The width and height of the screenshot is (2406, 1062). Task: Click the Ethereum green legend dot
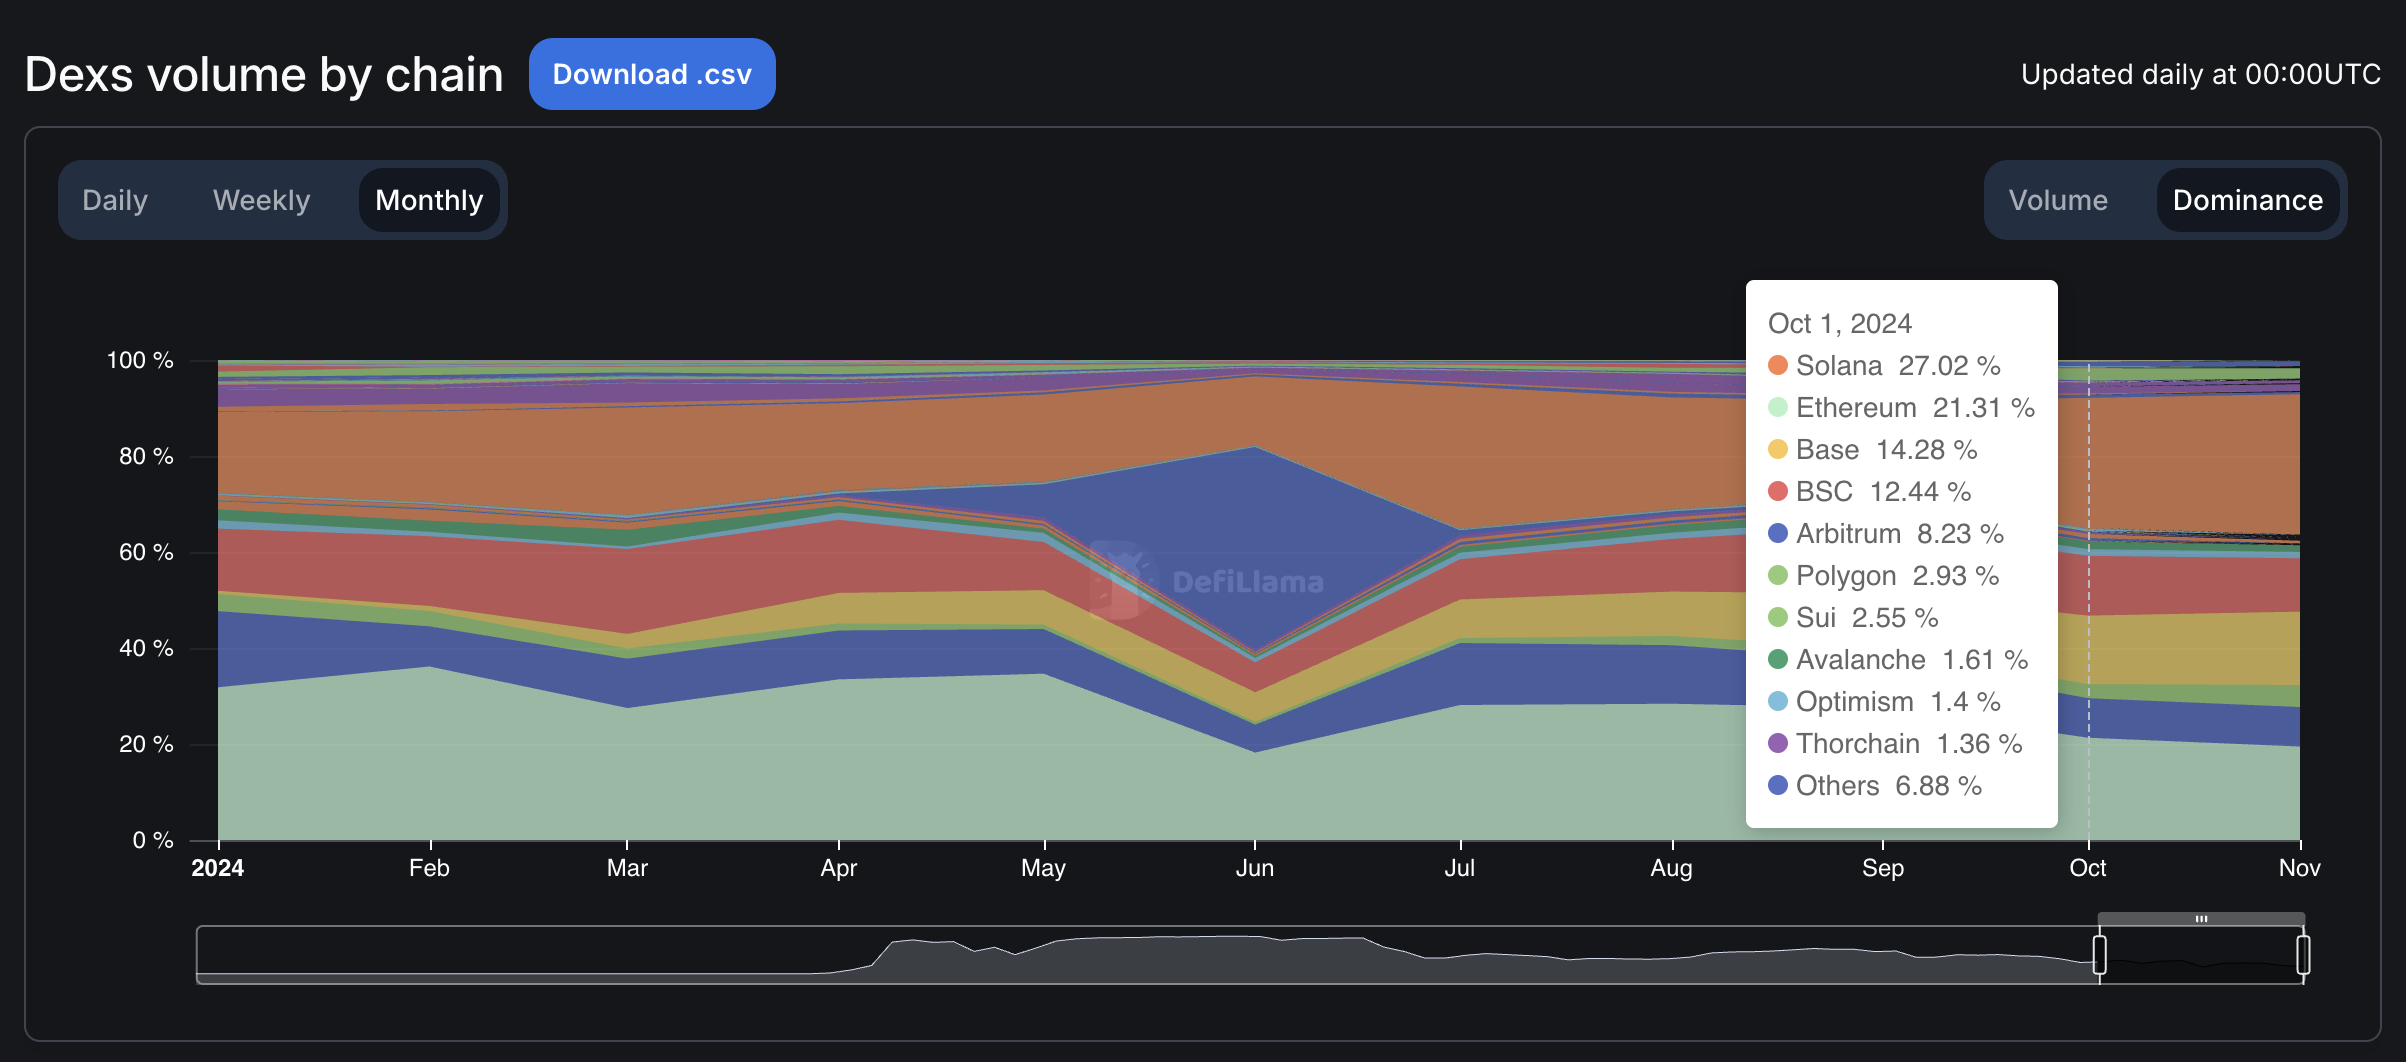click(x=1779, y=408)
